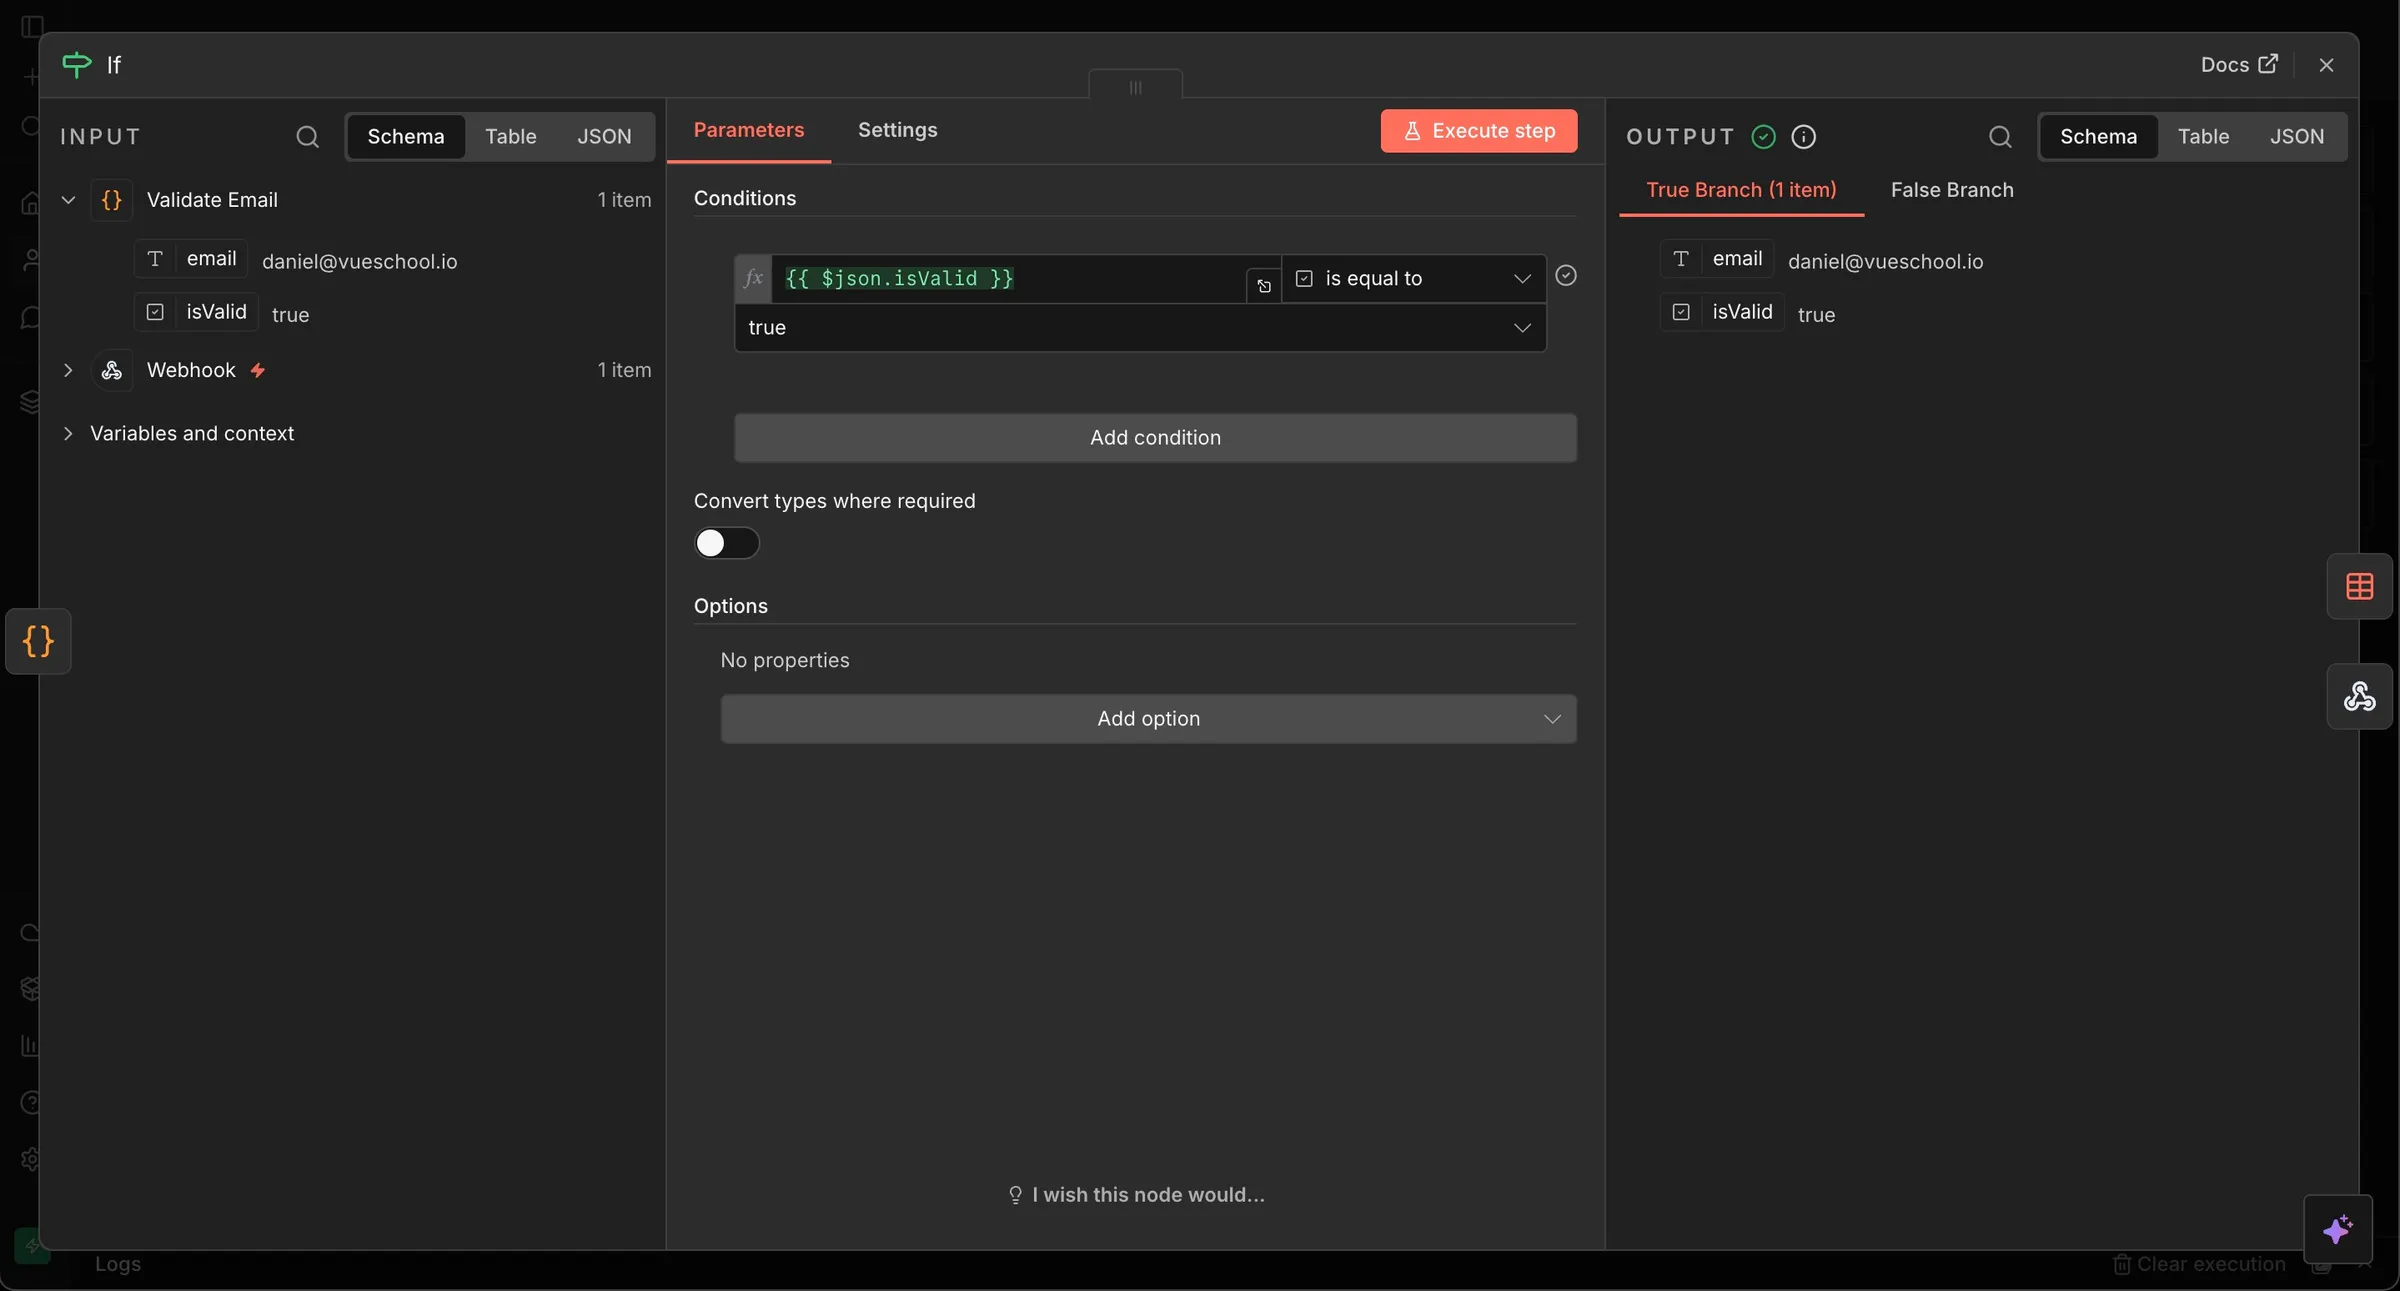Click the {{ $json.isValid }} expression field
The height and width of the screenshot is (1291, 2400).
point(1008,278)
